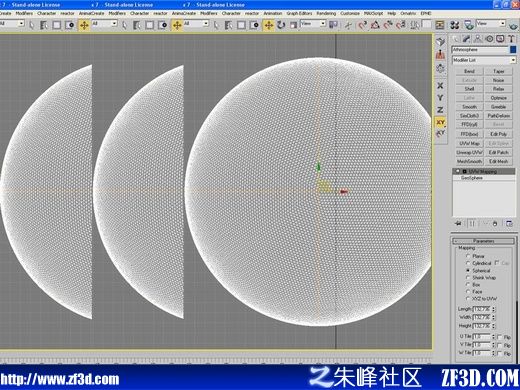The width and height of the screenshot is (520, 390).
Task: Open the Modifier List dropdown
Action: 484,60
